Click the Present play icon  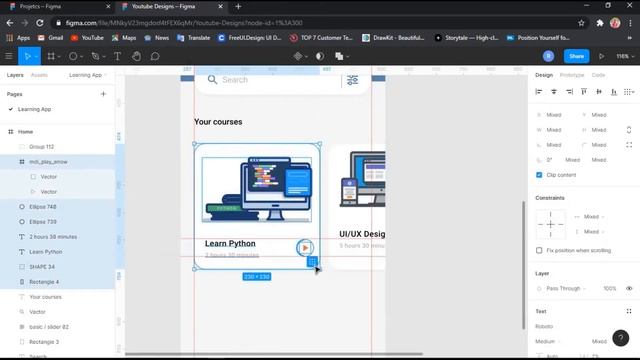(601, 56)
